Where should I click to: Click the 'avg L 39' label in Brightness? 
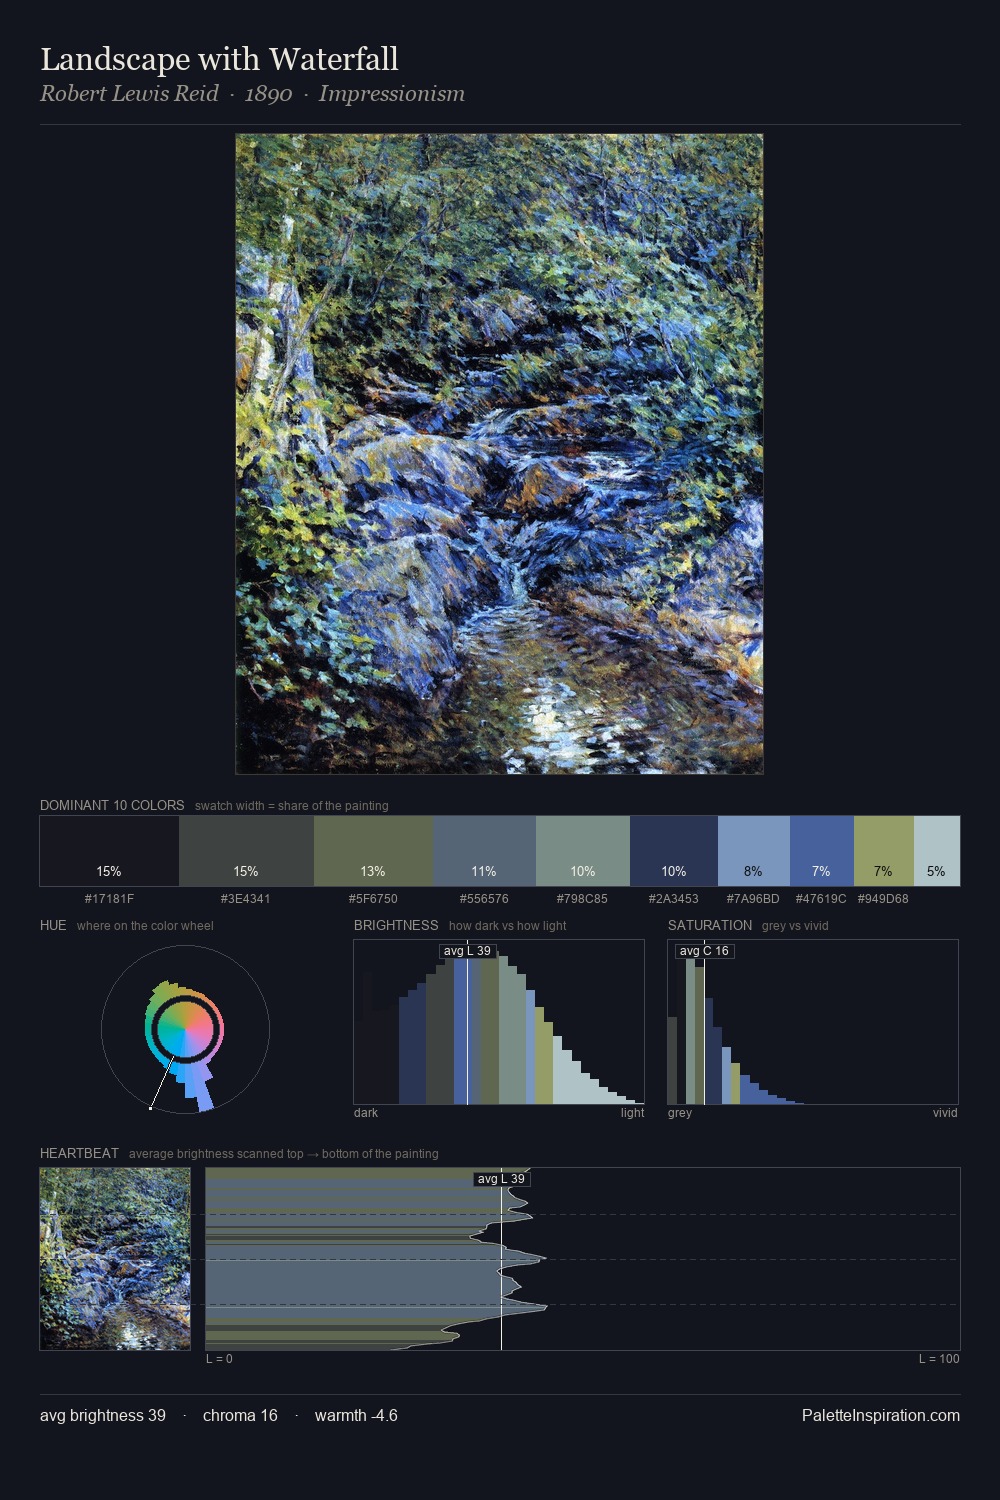pyautogui.click(x=467, y=951)
